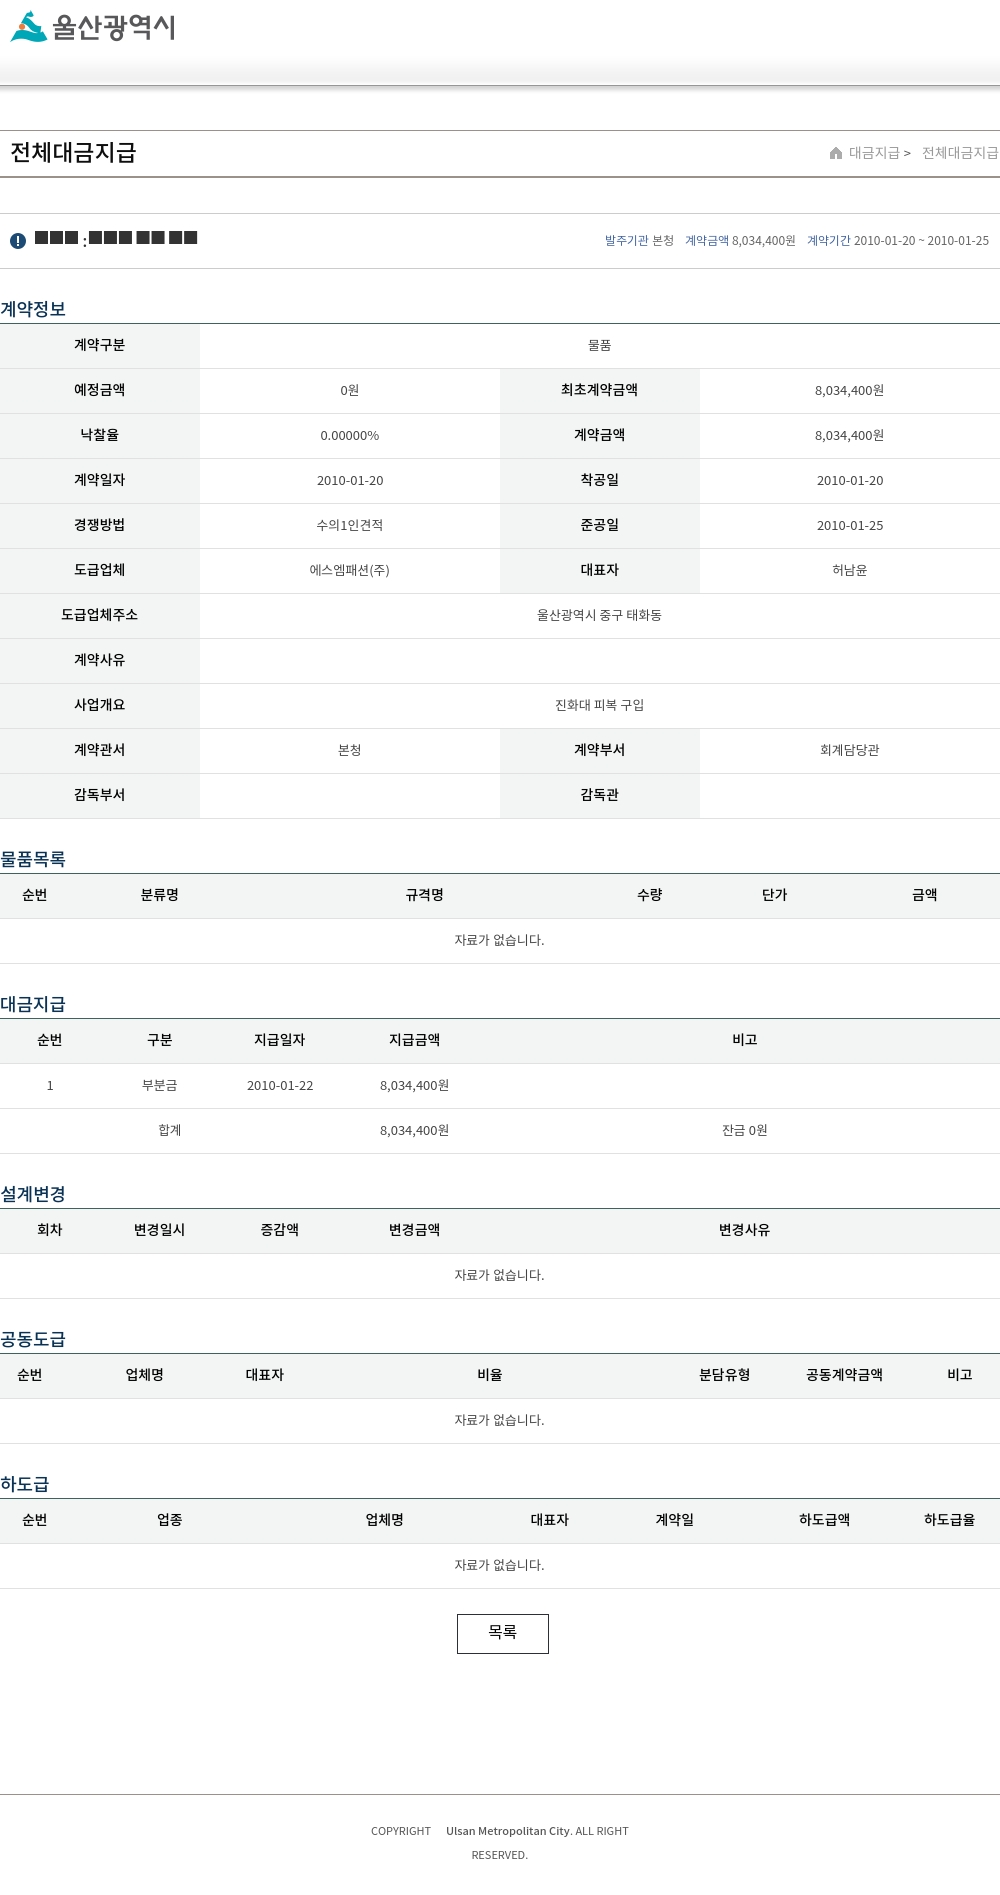Click contractor name 에스엠패션(주)
The width and height of the screenshot is (1000, 1895).
click(x=350, y=570)
